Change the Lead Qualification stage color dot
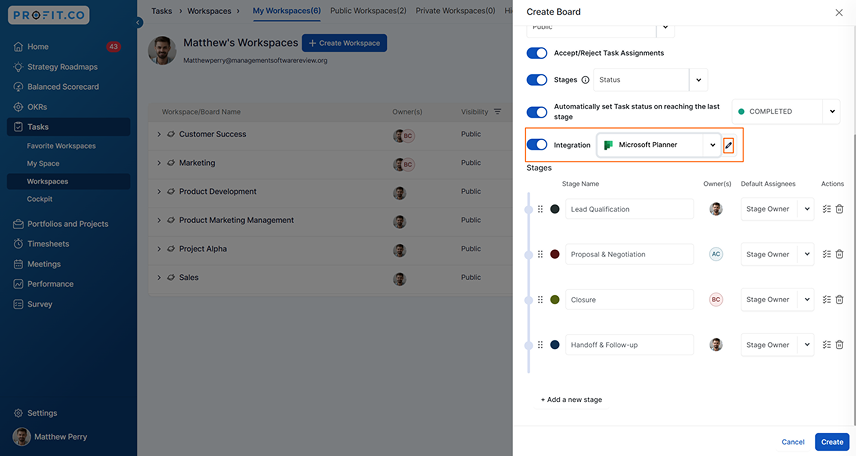 555,209
